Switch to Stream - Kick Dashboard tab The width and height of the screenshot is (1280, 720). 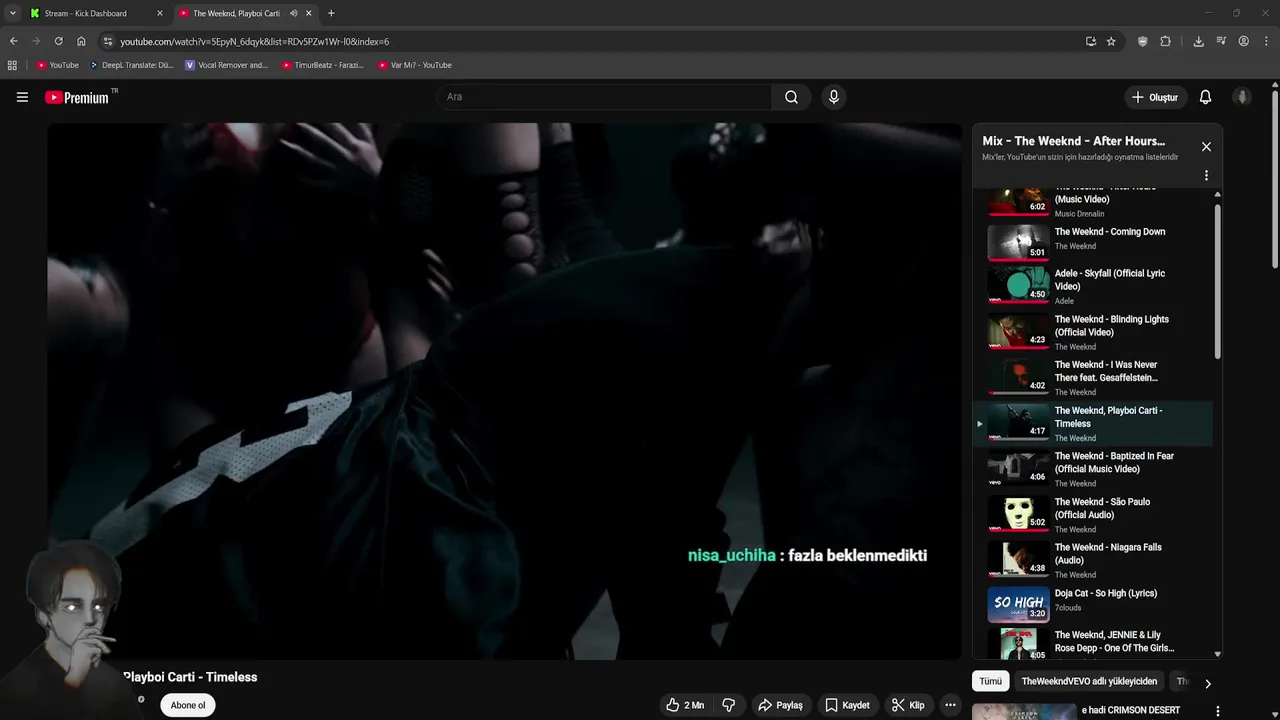[95, 13]
